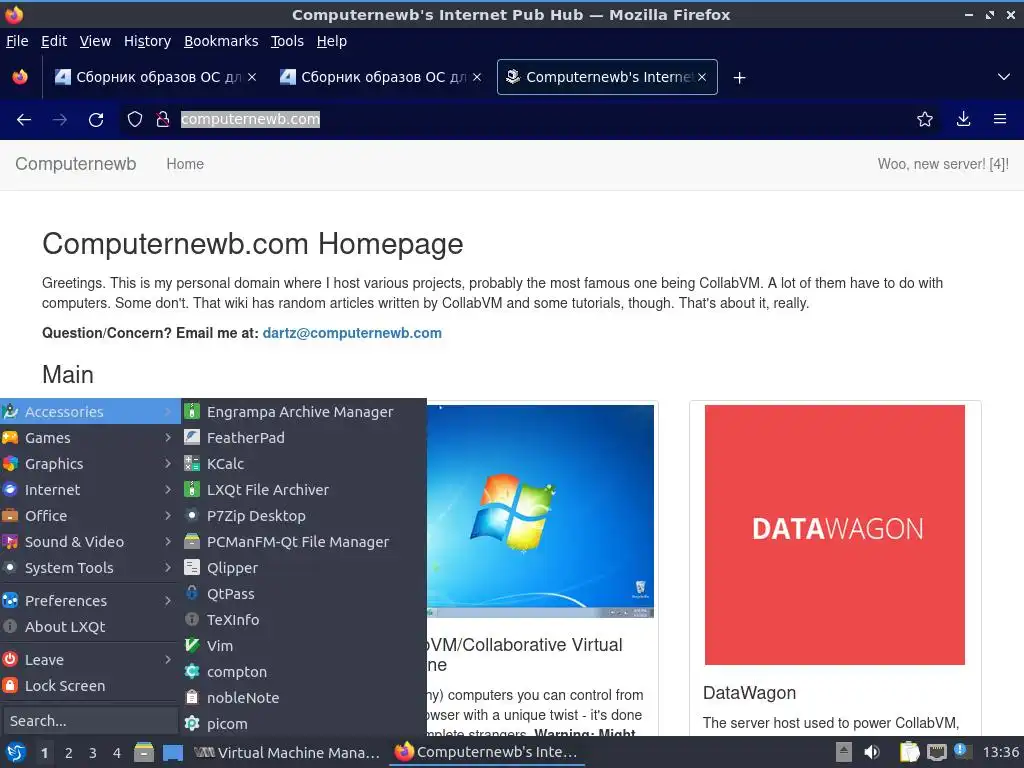Open the Edit menu
The image size is (1024, 768).
[x=54, y=41]
